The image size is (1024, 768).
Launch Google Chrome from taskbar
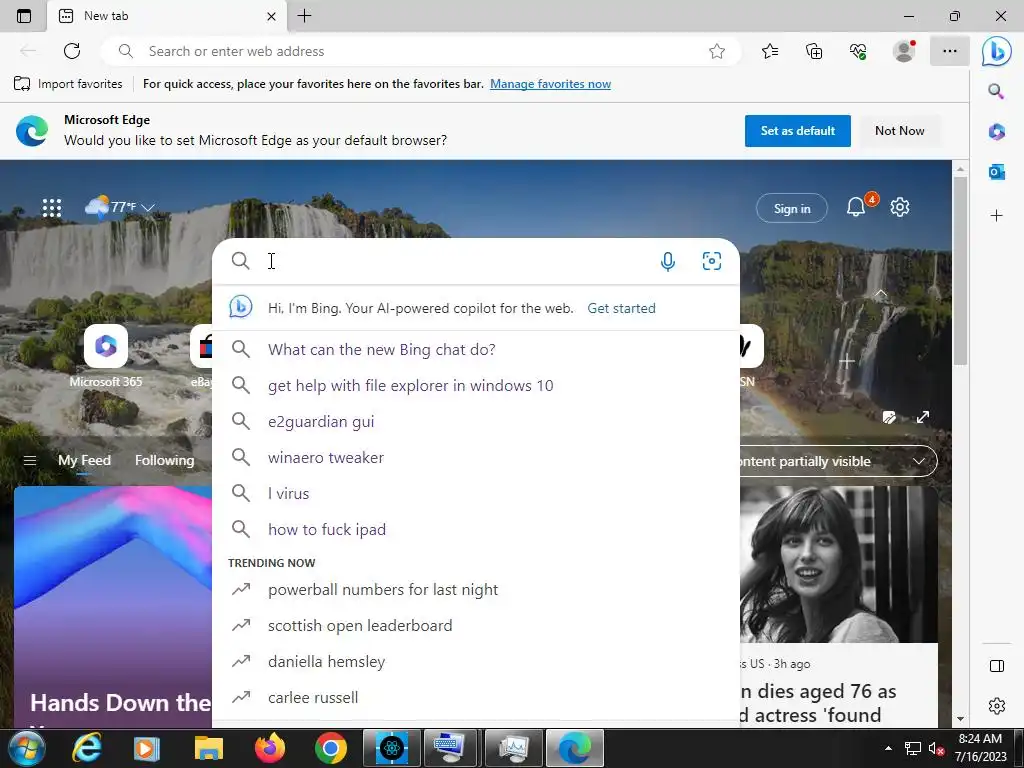coord(330,748)
